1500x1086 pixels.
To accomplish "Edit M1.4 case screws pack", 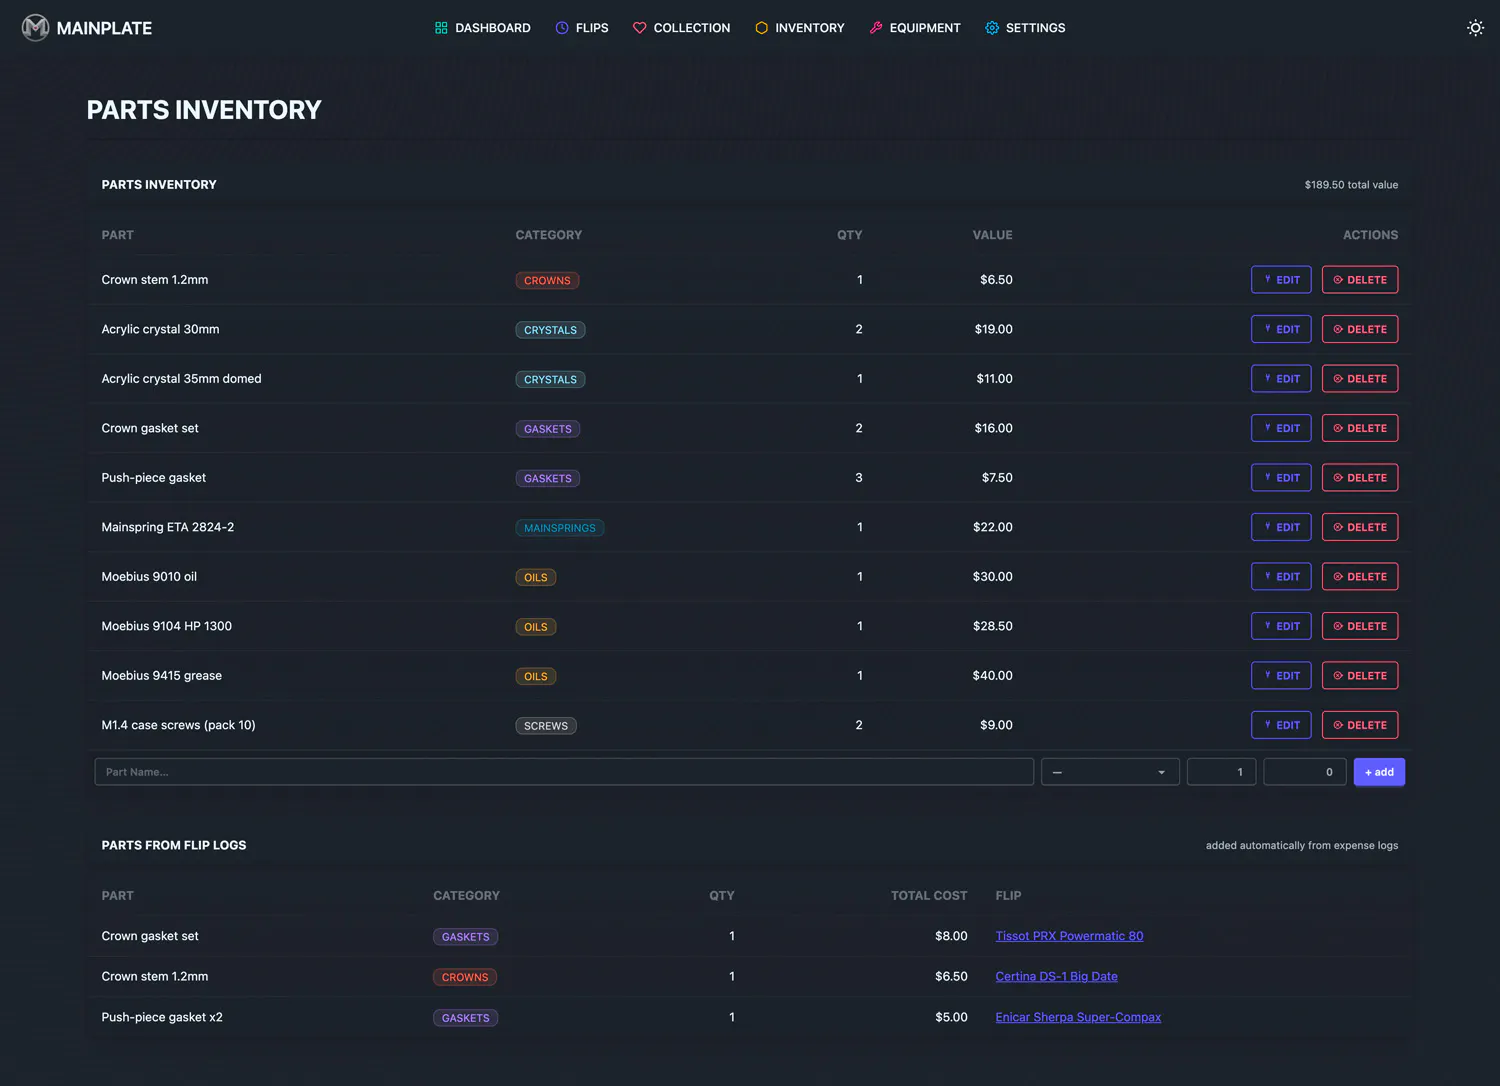I will (x=1281, y=725).
